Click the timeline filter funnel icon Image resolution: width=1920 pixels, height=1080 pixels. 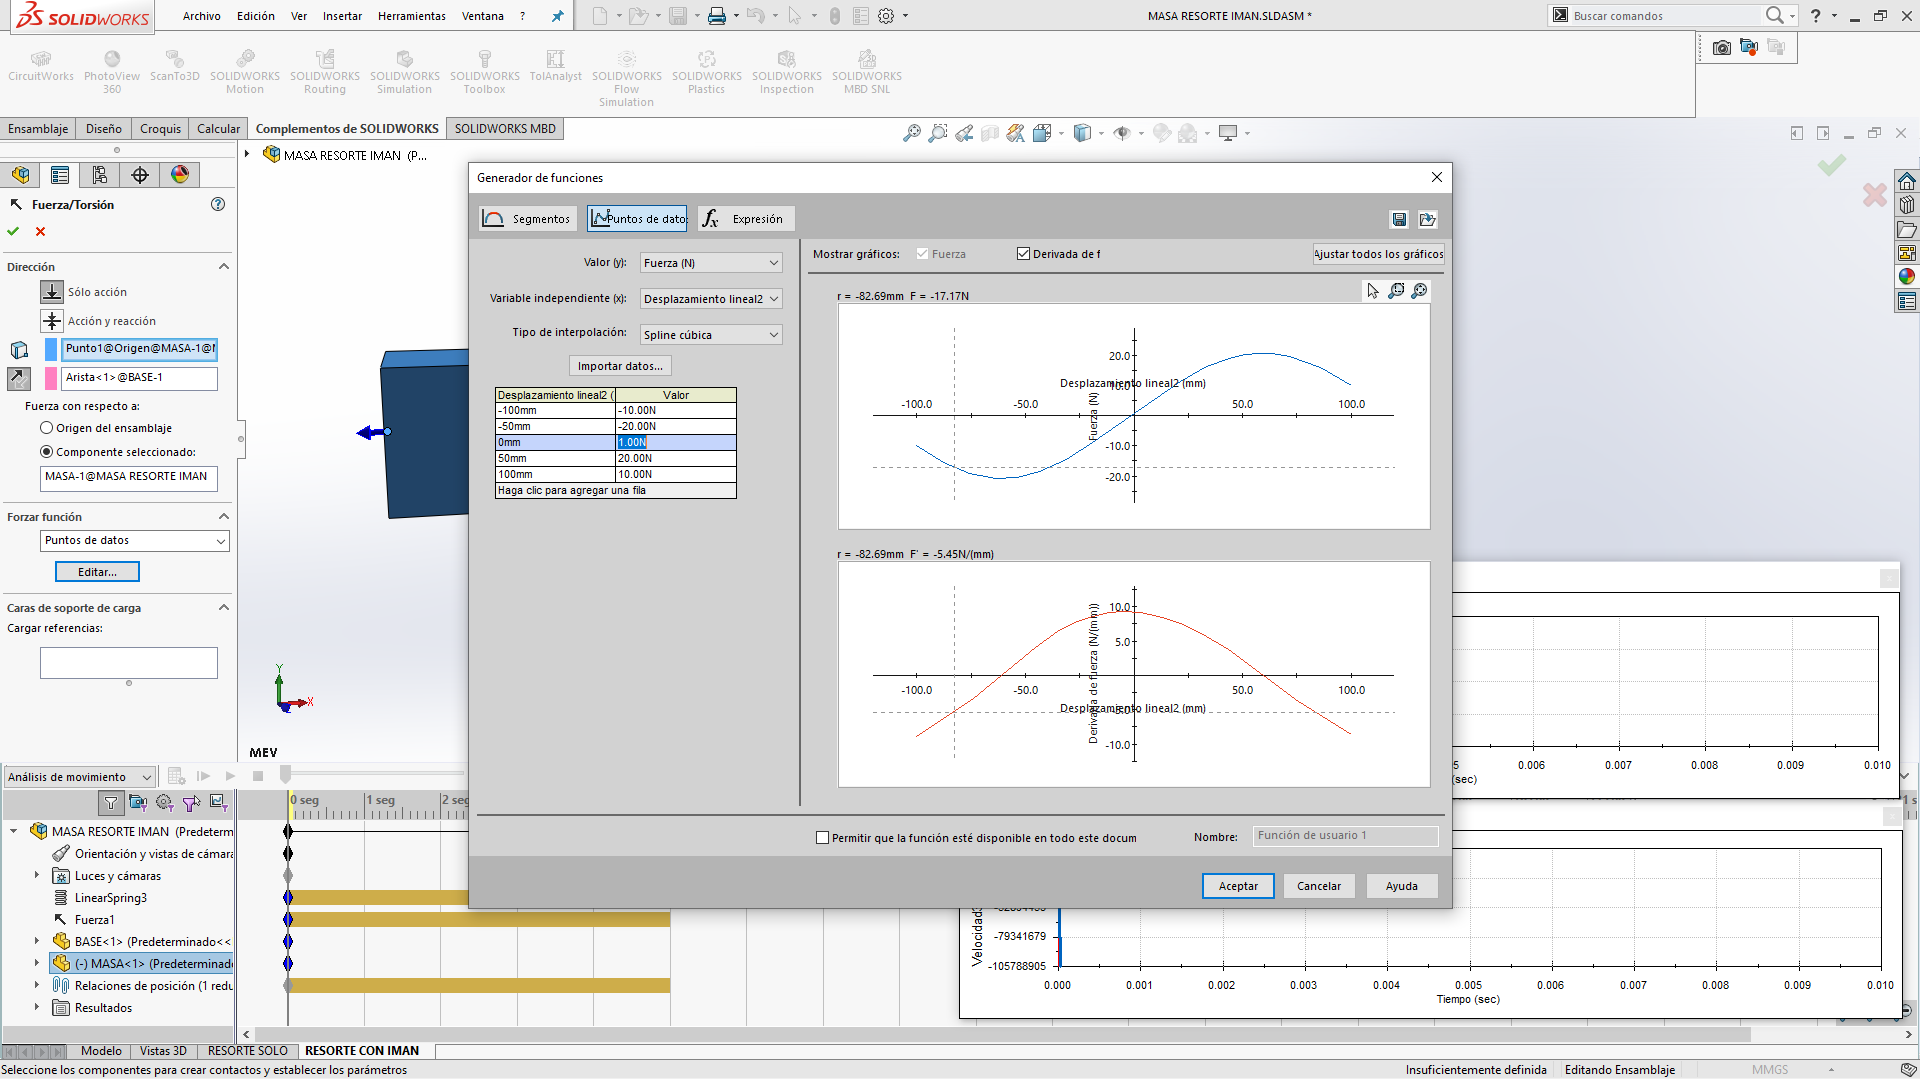click(x=111, y=802)
